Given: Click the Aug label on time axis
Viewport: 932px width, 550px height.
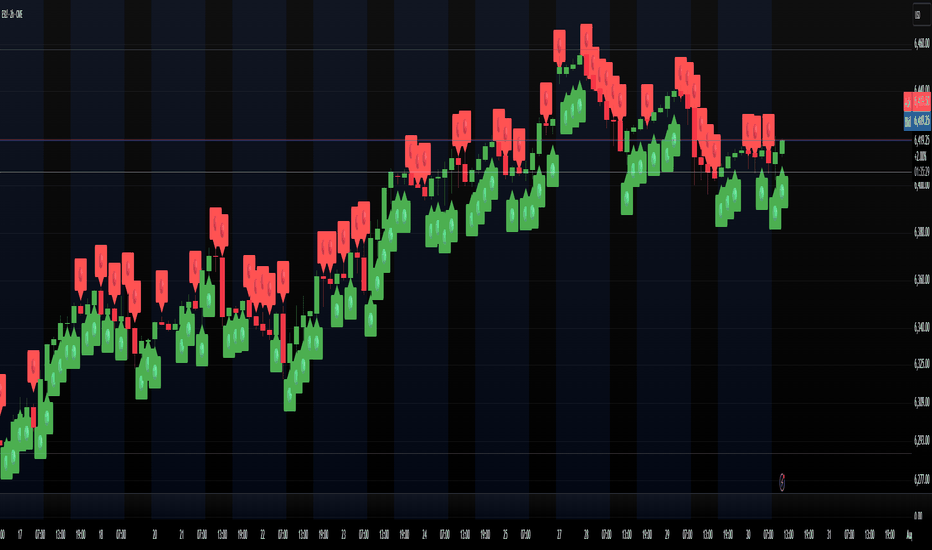Looking at the screenshot, I should coord(909,535).
